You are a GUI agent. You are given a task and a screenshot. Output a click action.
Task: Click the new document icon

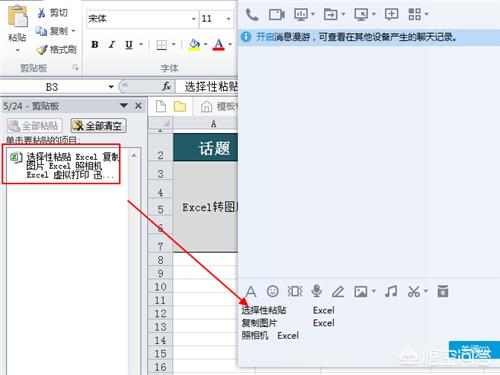(x=161, y=106)
